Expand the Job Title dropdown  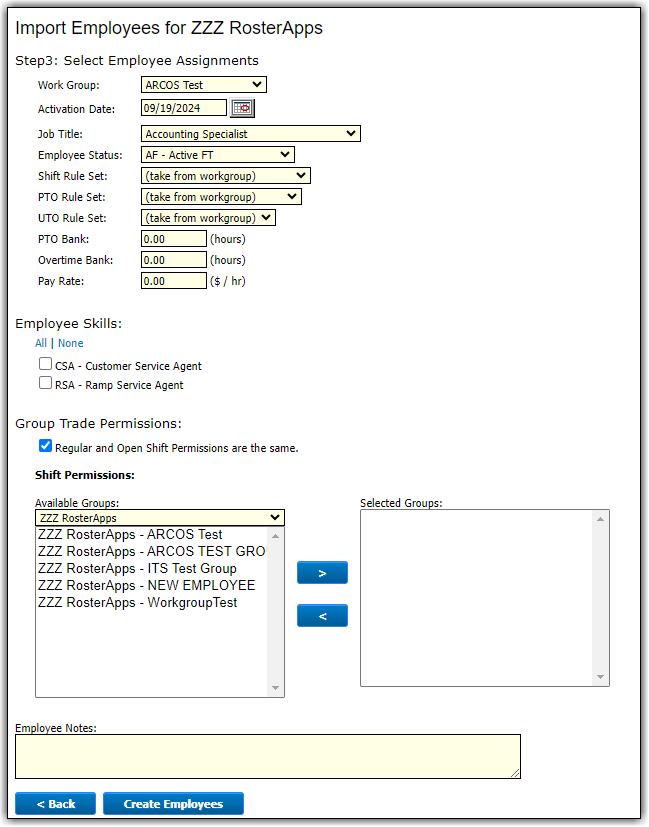250,133
